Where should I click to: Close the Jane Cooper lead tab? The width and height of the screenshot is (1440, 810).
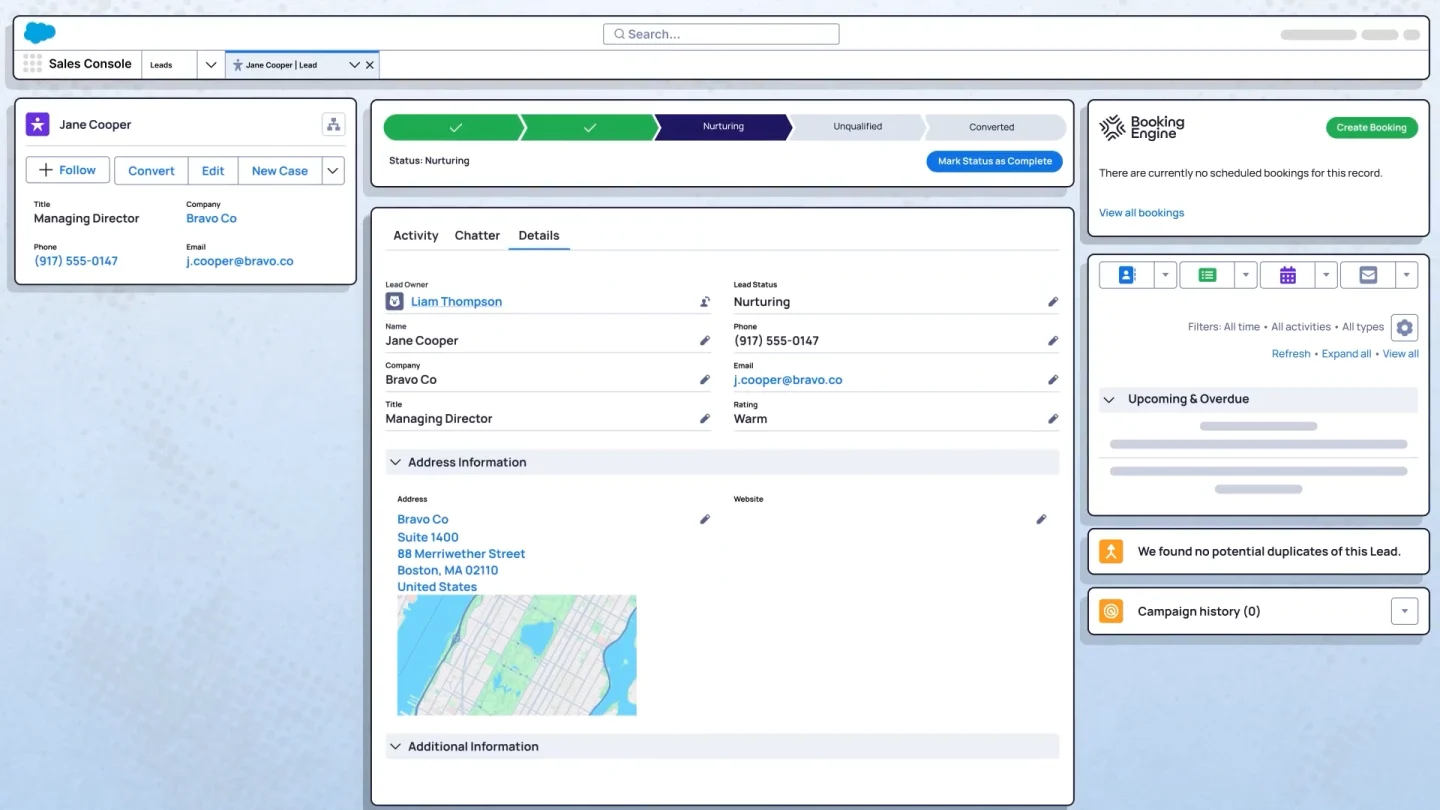(370, 65)
